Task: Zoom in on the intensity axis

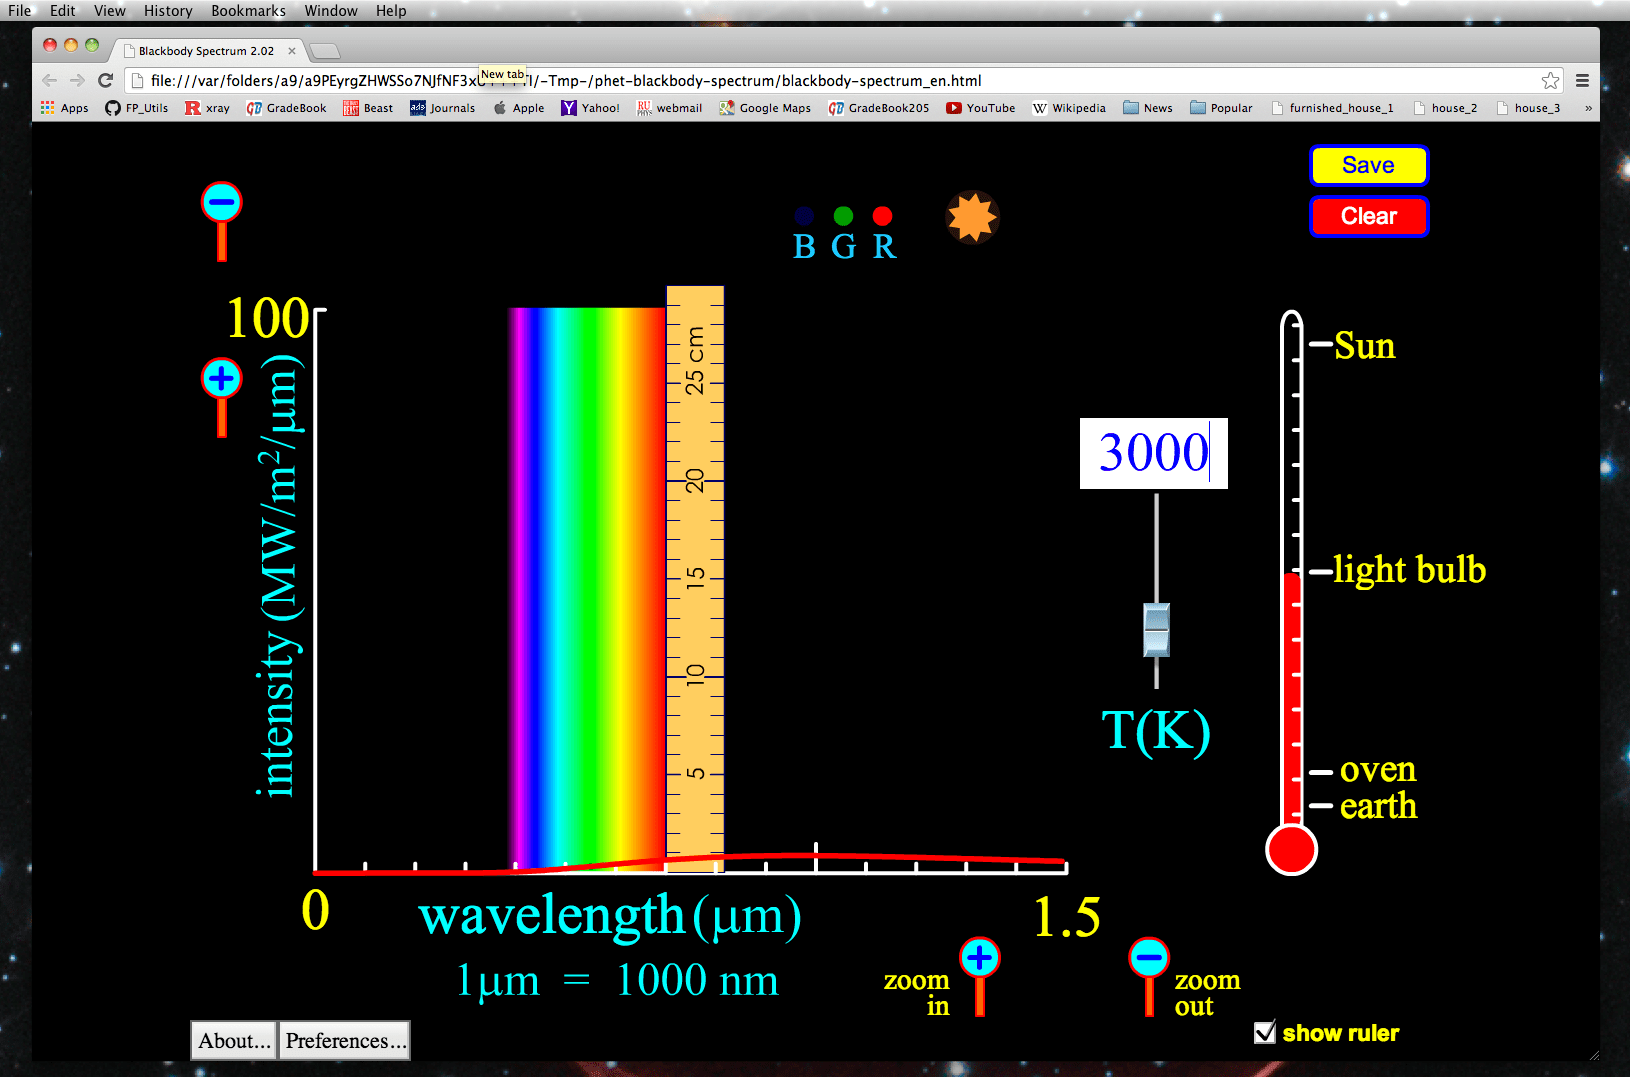Action: 221,377
